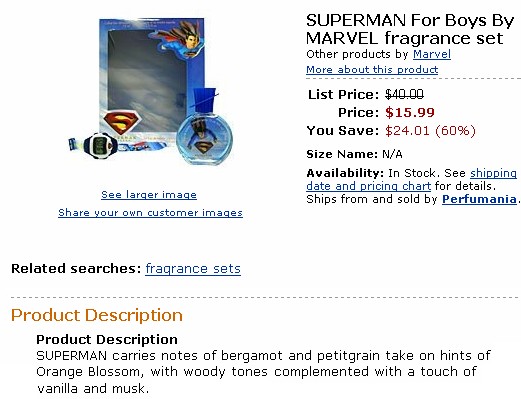Click 'Share your own customer images'
521x399 pixels.
coord(150,213)
